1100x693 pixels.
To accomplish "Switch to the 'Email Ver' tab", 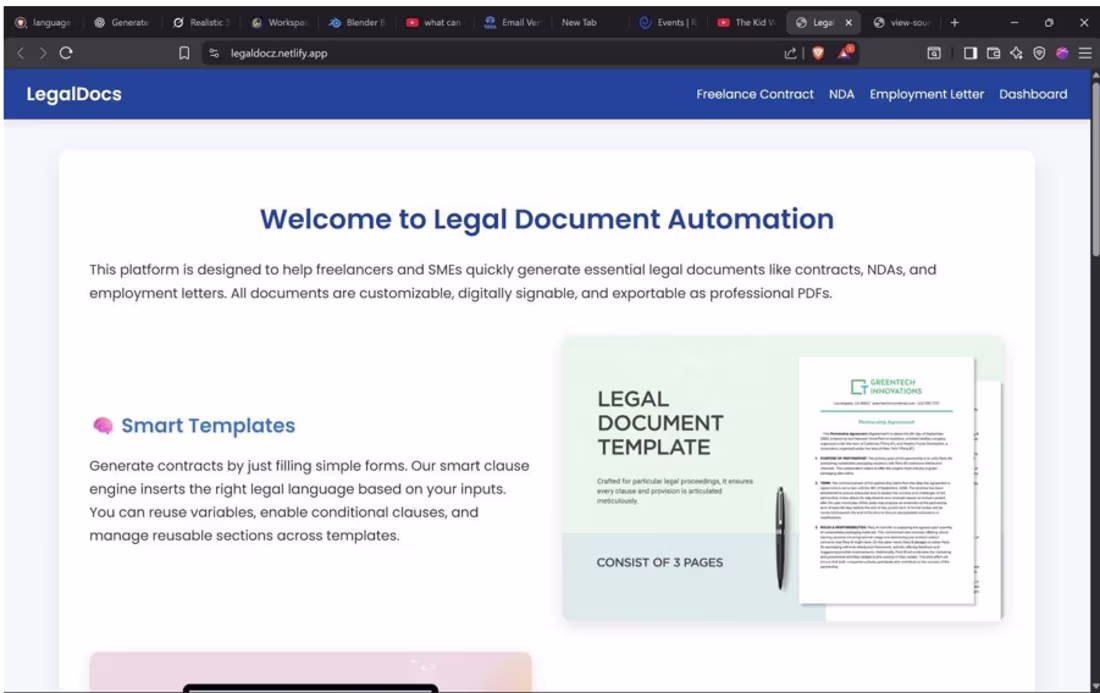I will [x=514, y=22].
